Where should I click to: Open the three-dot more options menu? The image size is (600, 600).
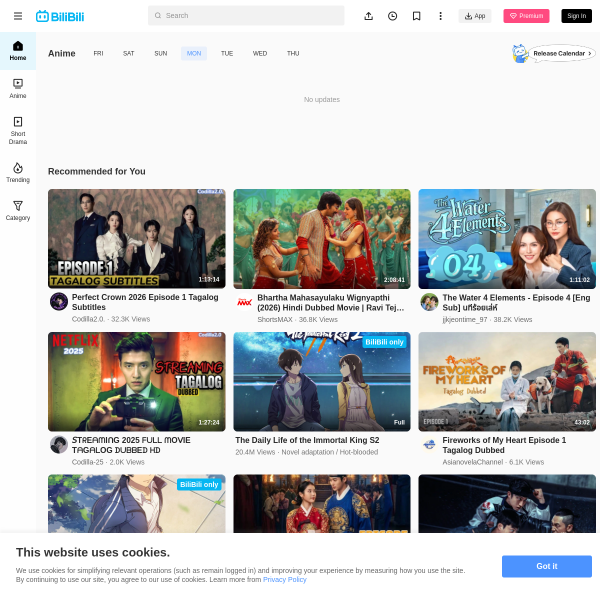coord(440,16)
